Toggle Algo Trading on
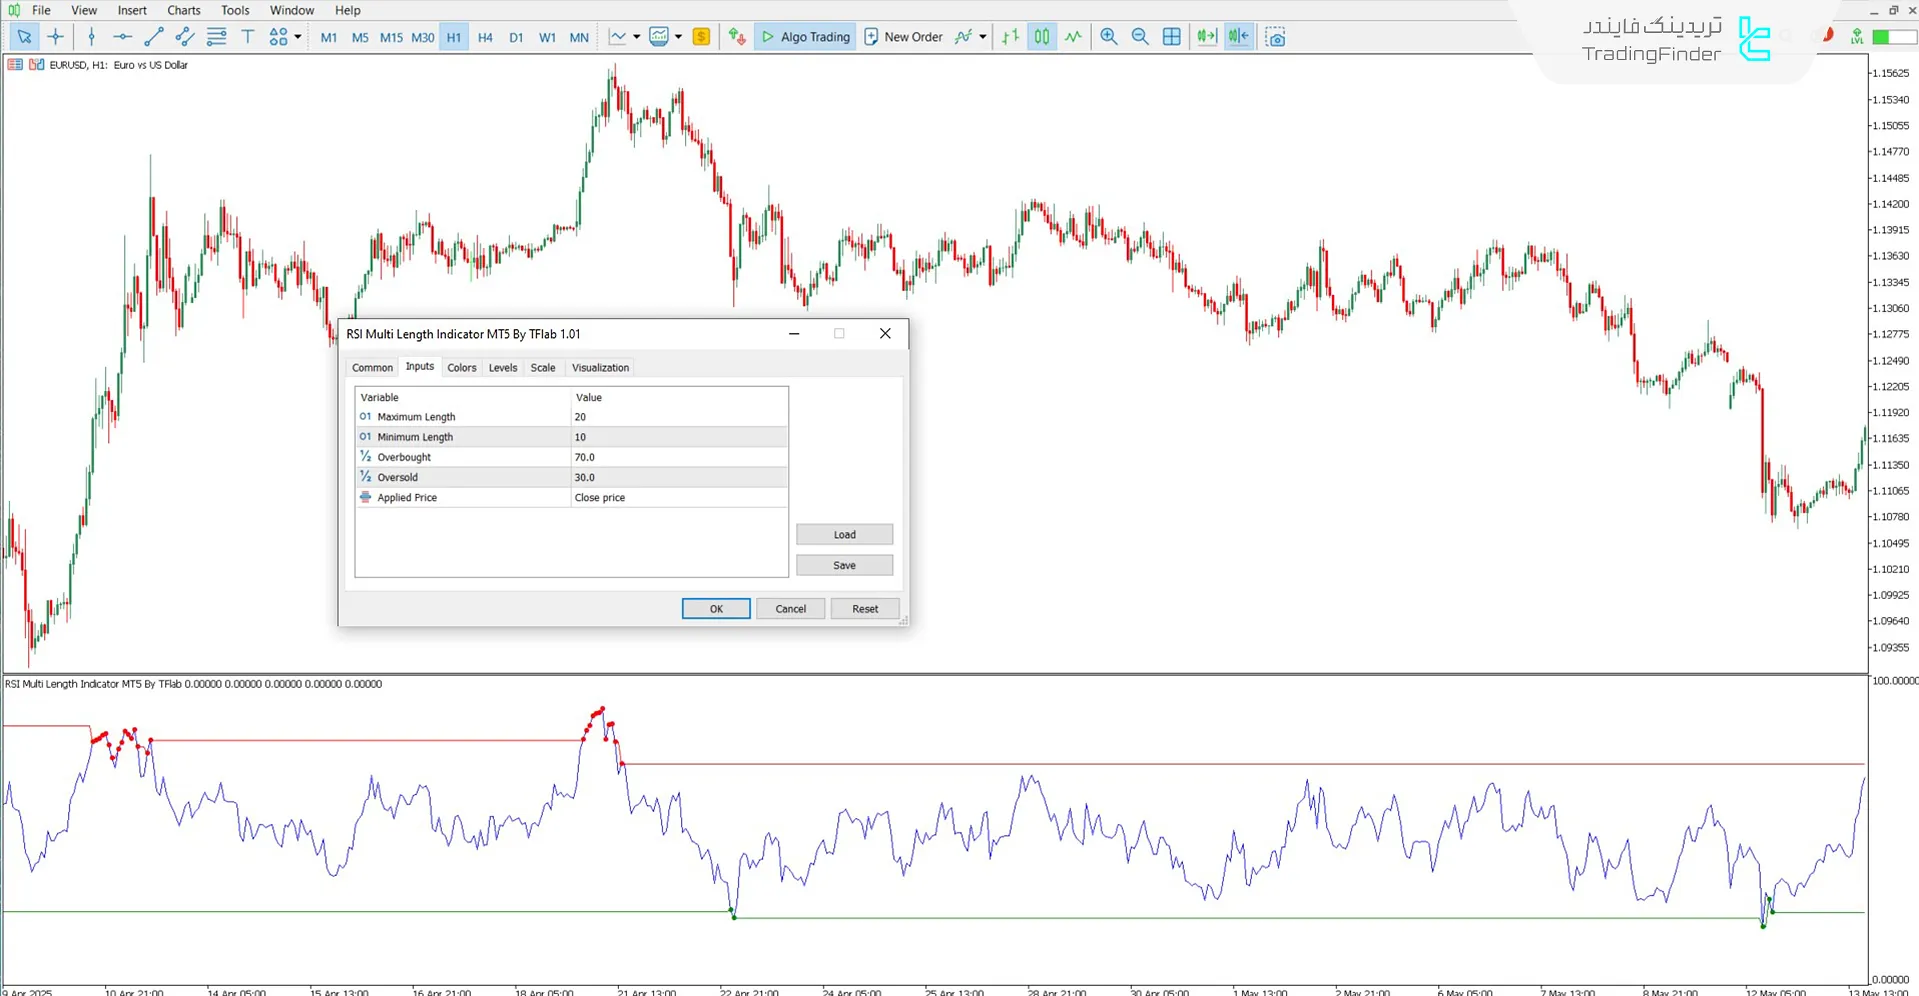Screen dimensions: 1919x996 click(805, 37)
